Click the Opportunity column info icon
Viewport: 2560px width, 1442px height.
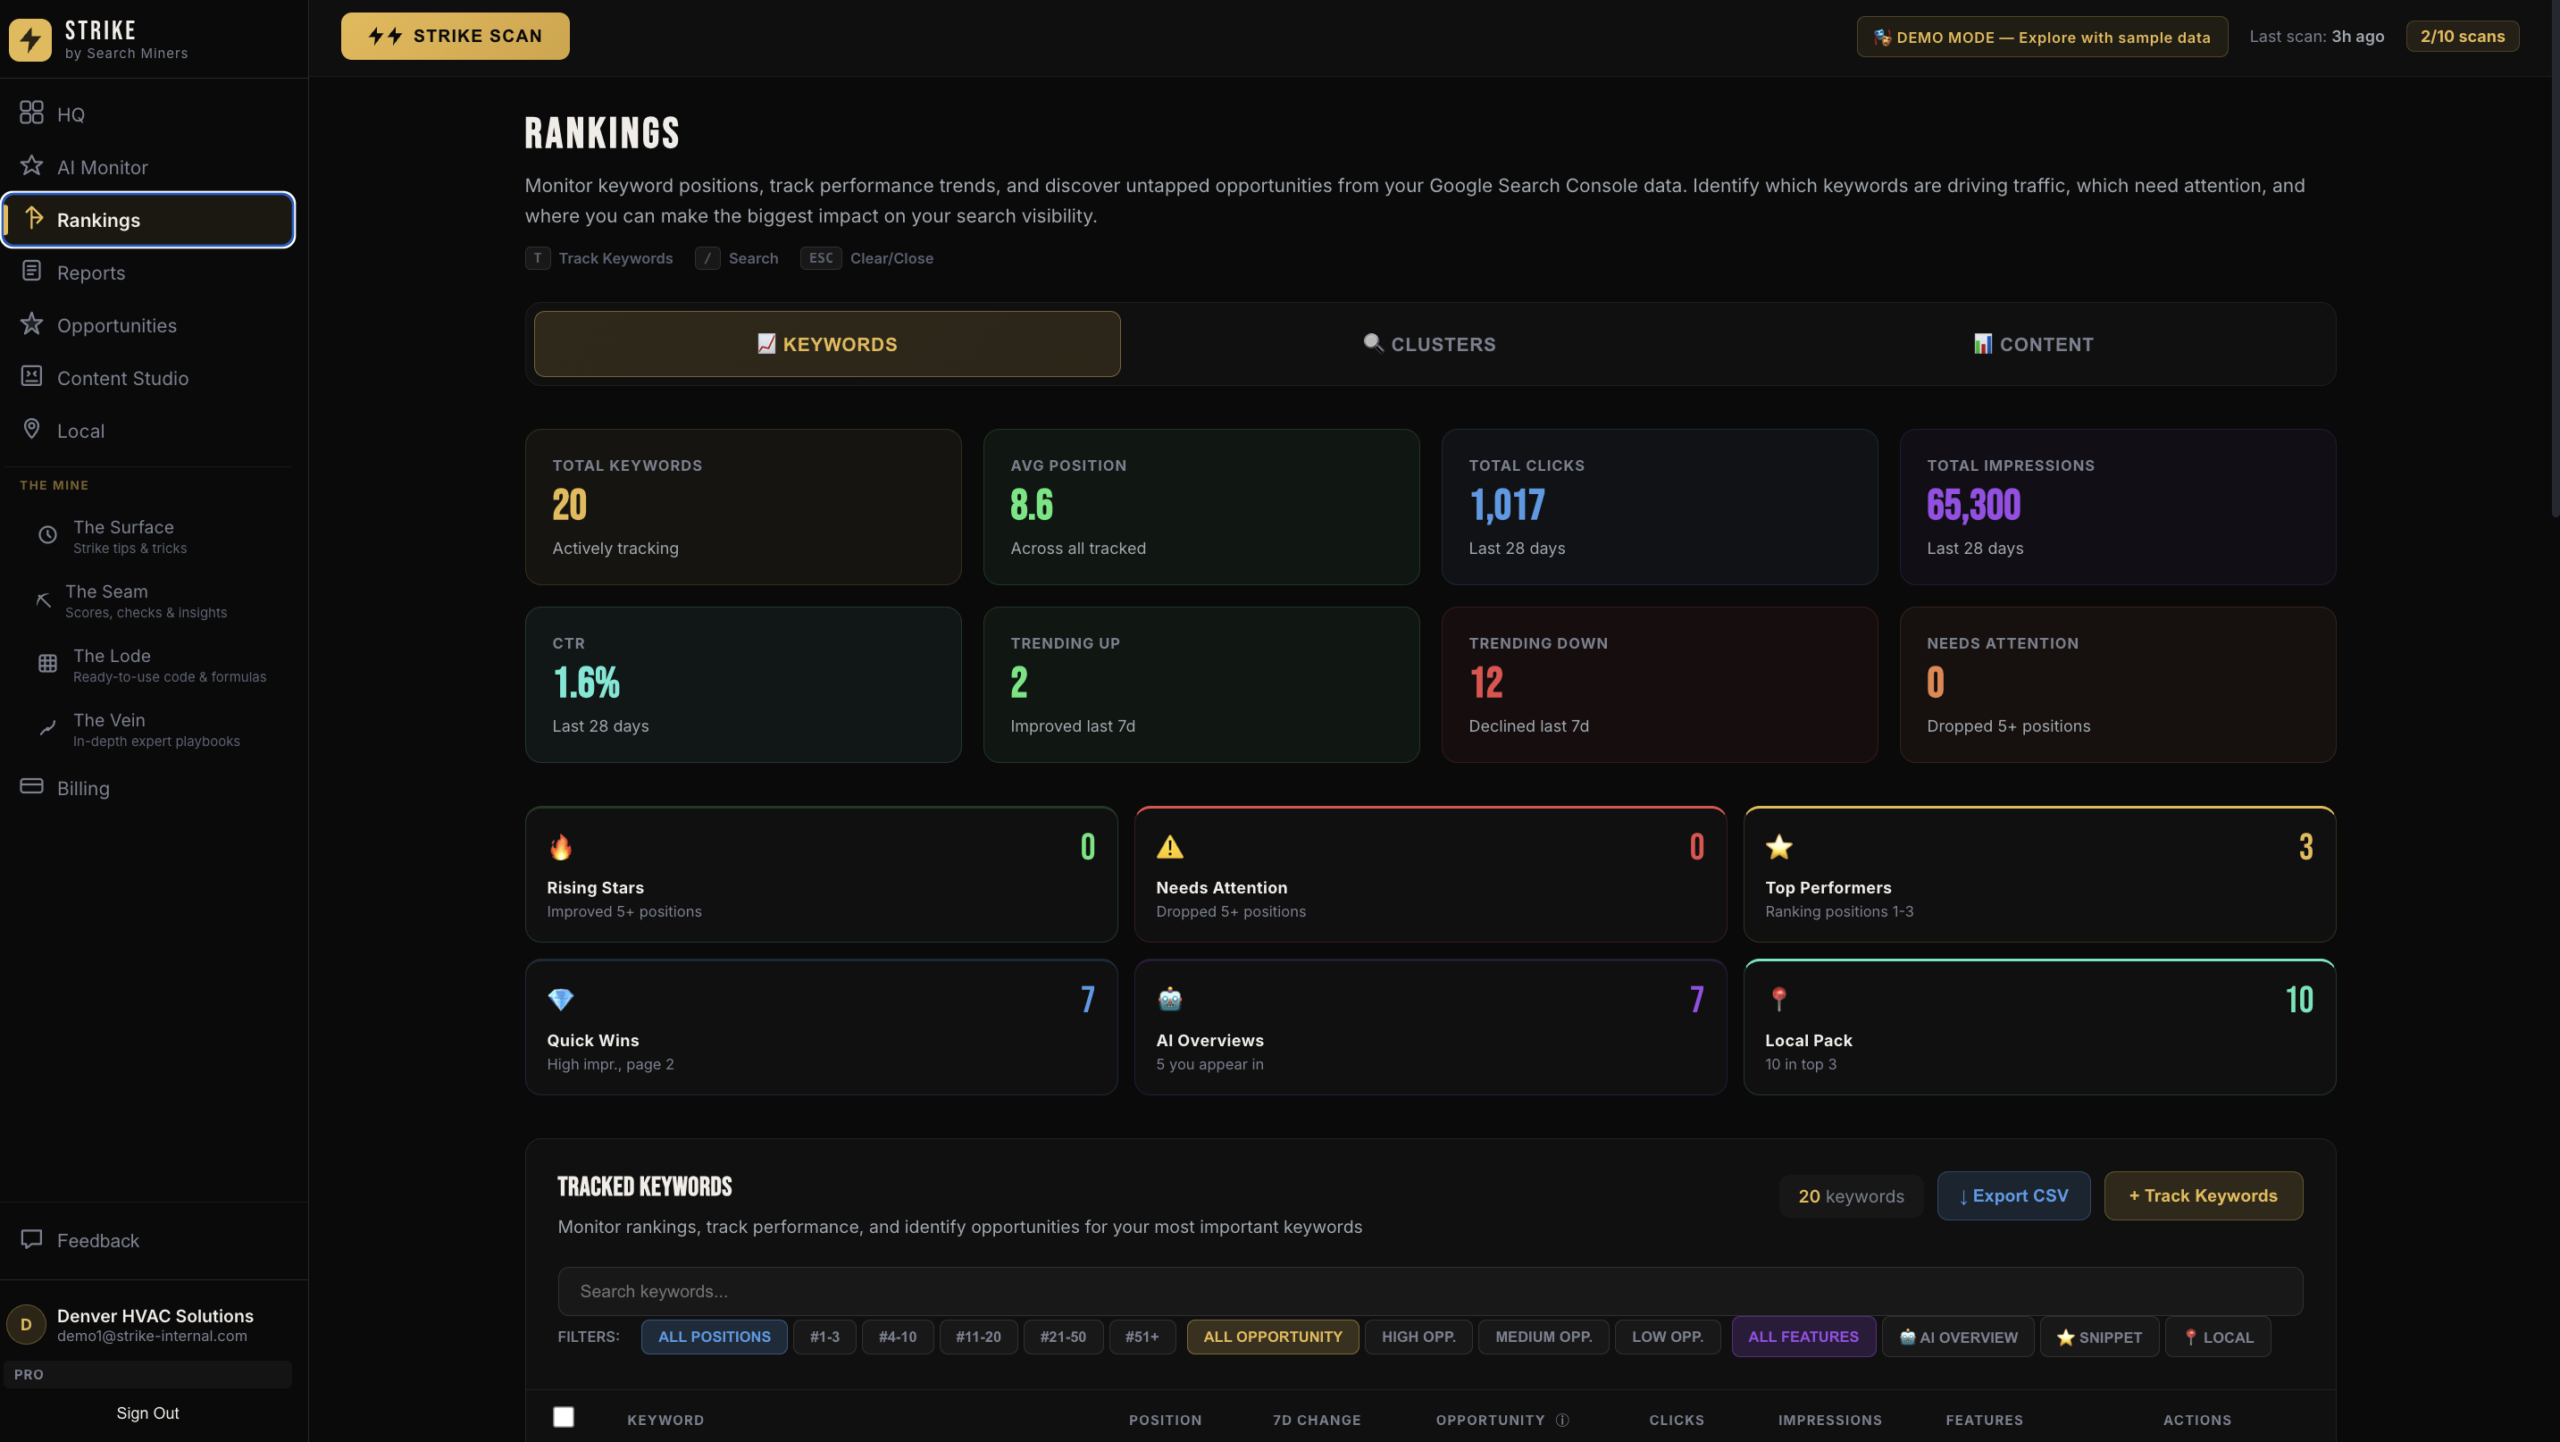(1563, 1421)
